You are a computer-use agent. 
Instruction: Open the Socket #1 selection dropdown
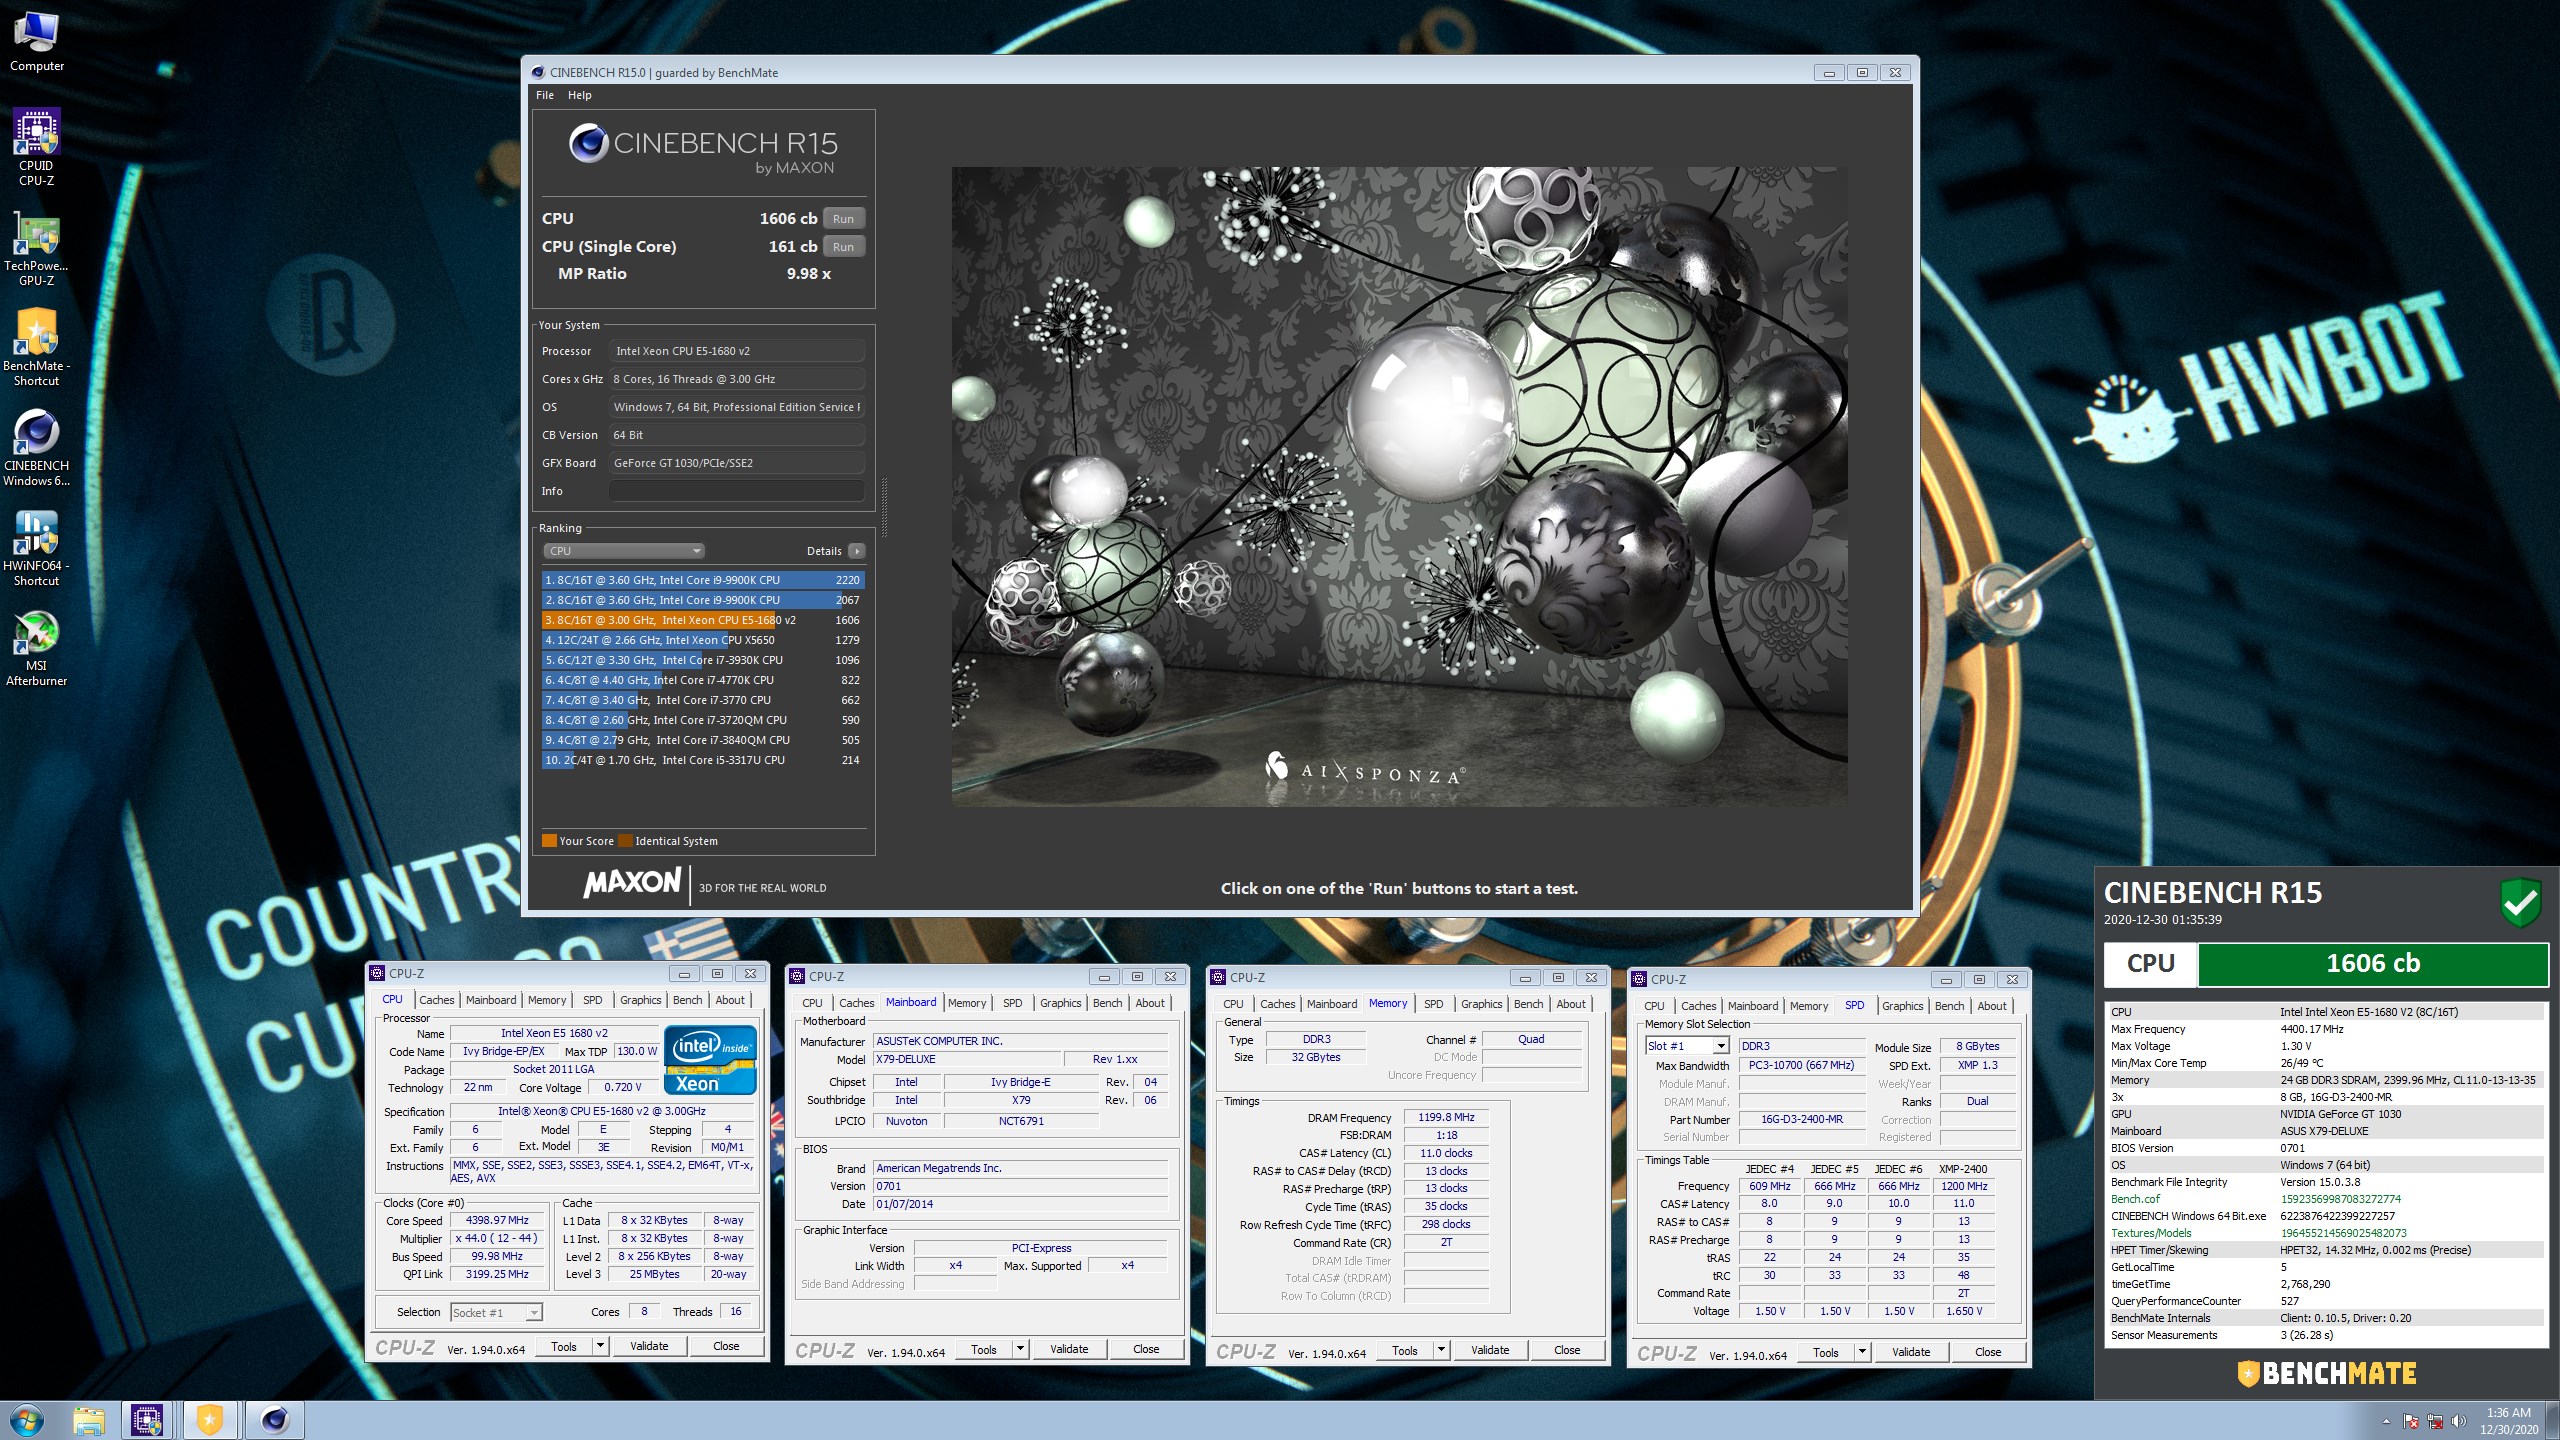point(496,1313)
